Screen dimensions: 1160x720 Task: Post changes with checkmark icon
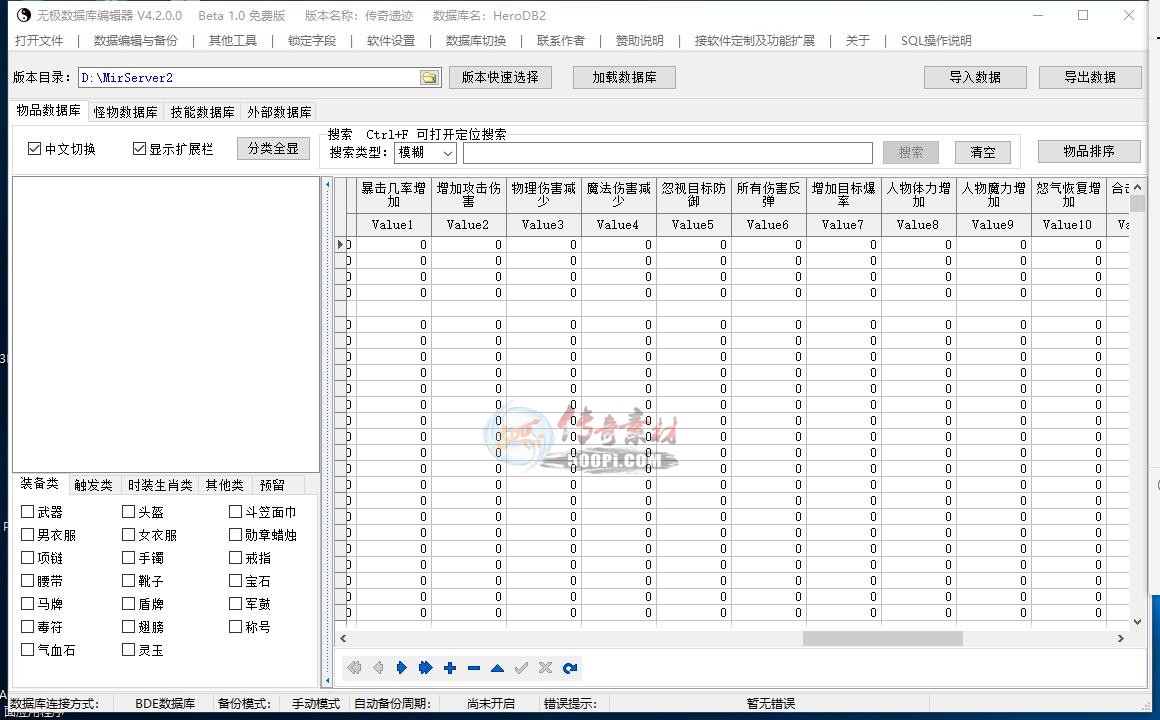pos(522,668)
